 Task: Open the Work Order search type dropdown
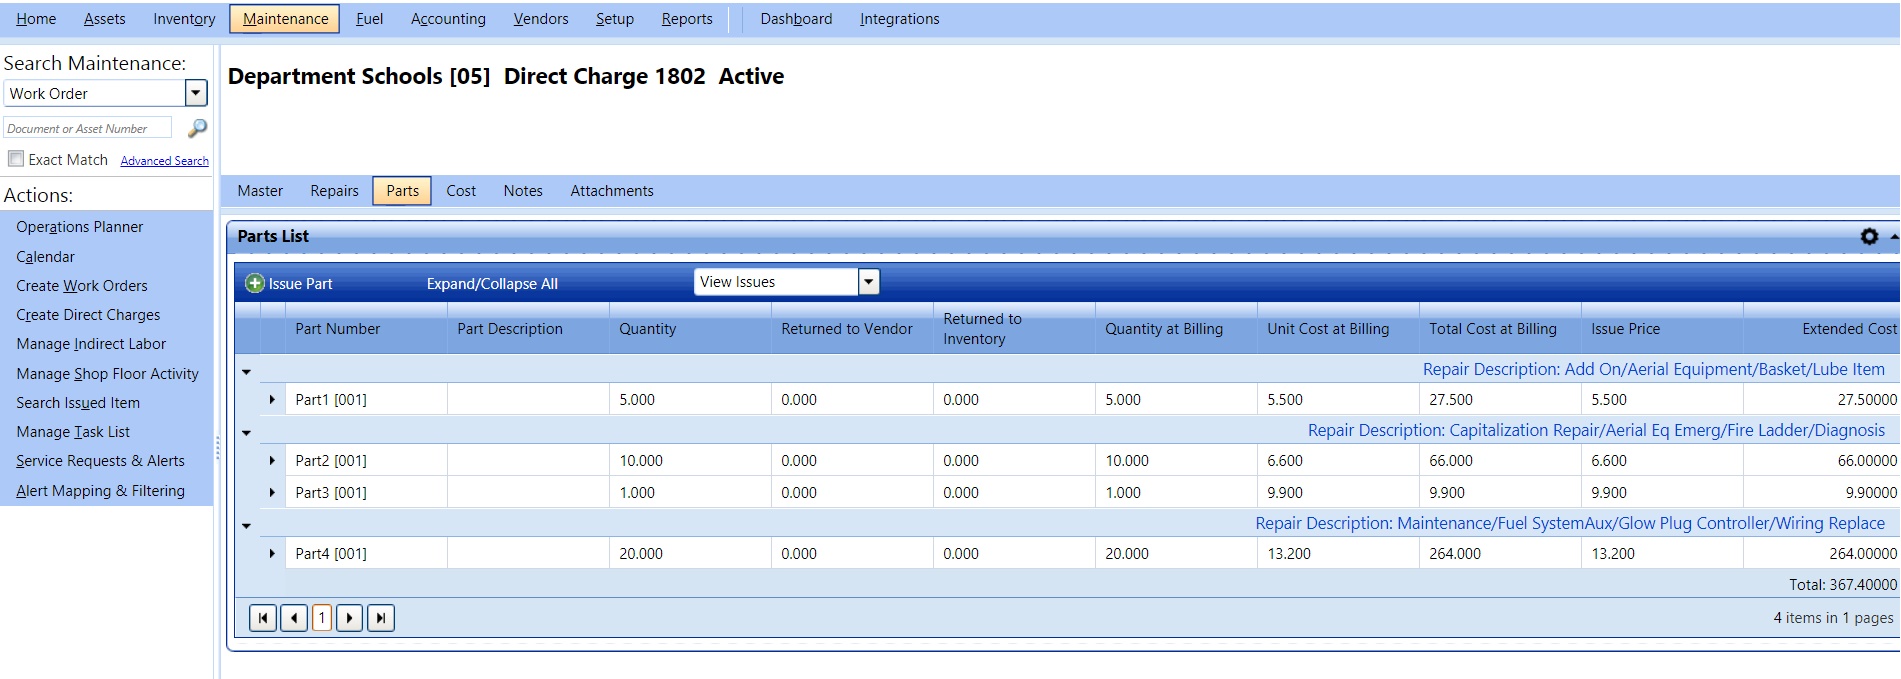pos(196,93)
